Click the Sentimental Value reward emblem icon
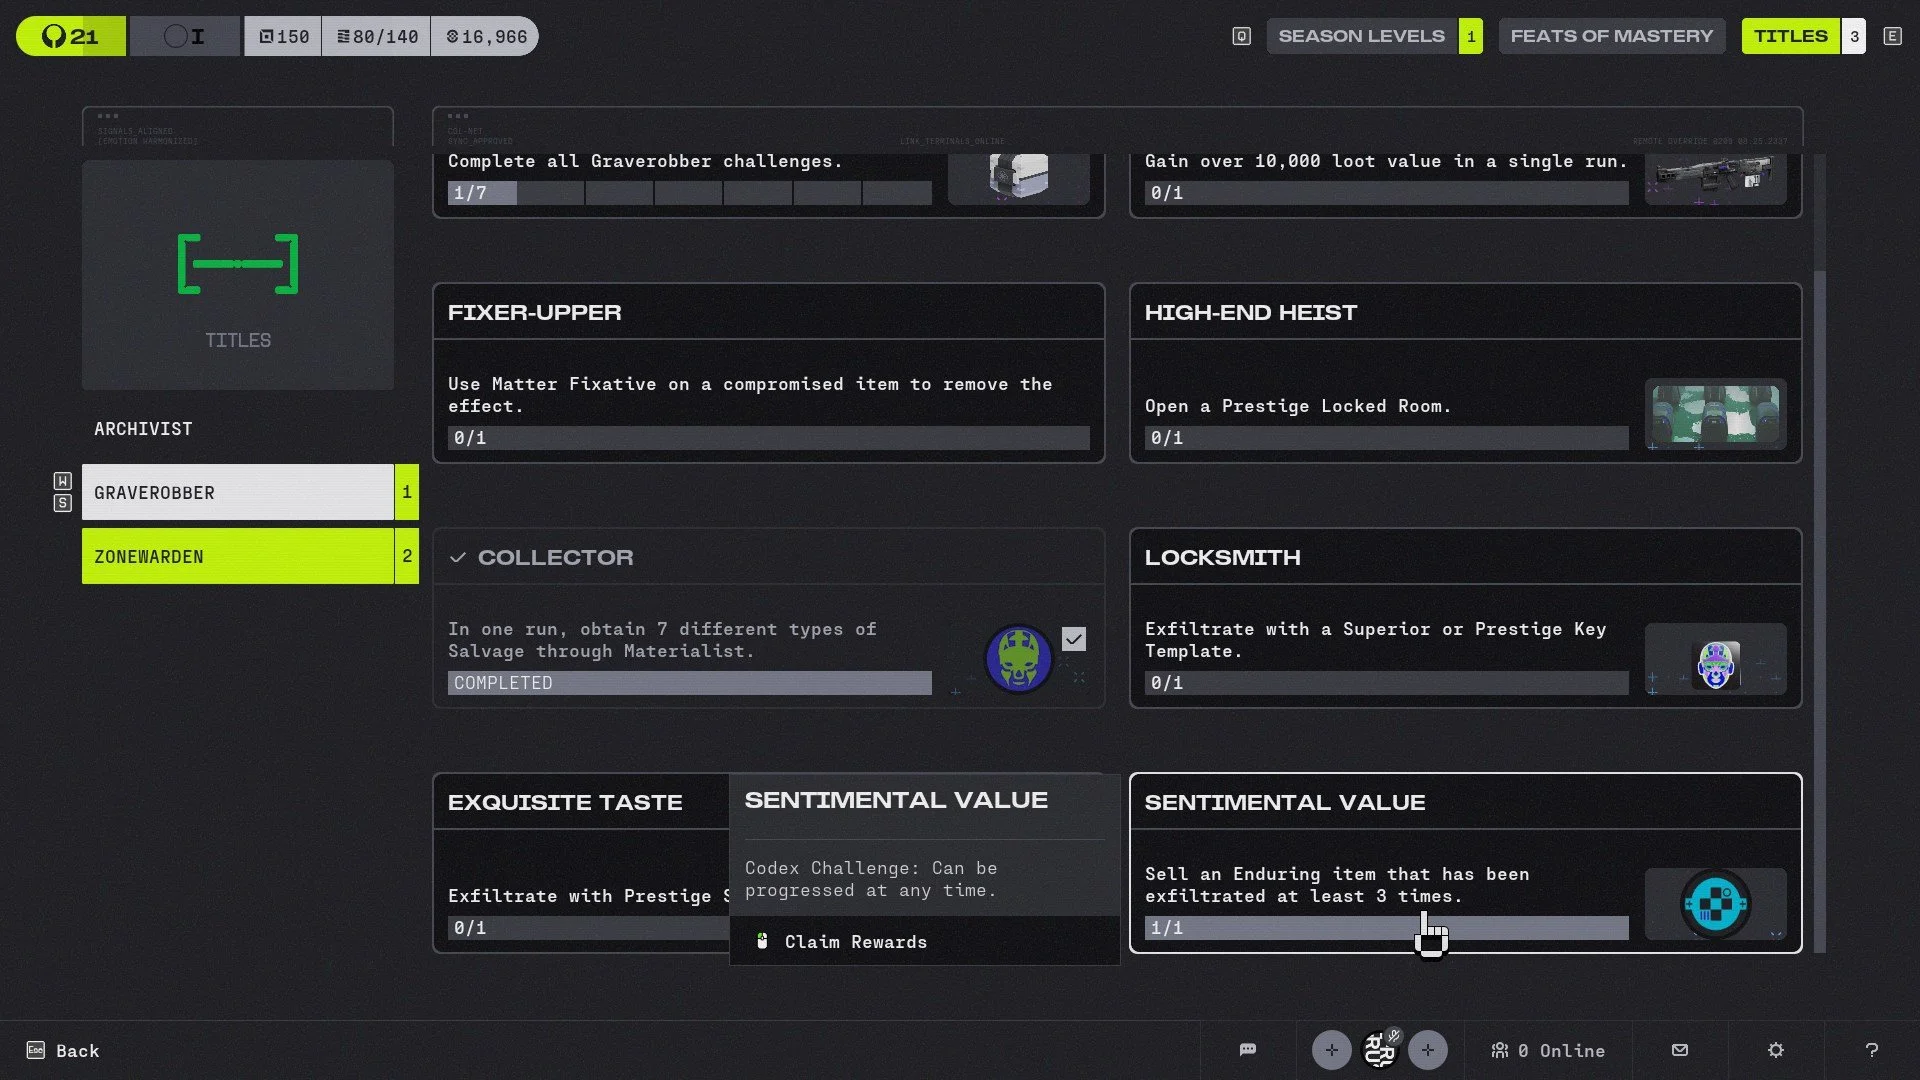Image resolution: width=1920 pixels, height=1080 pixels. pos(1715,904)
